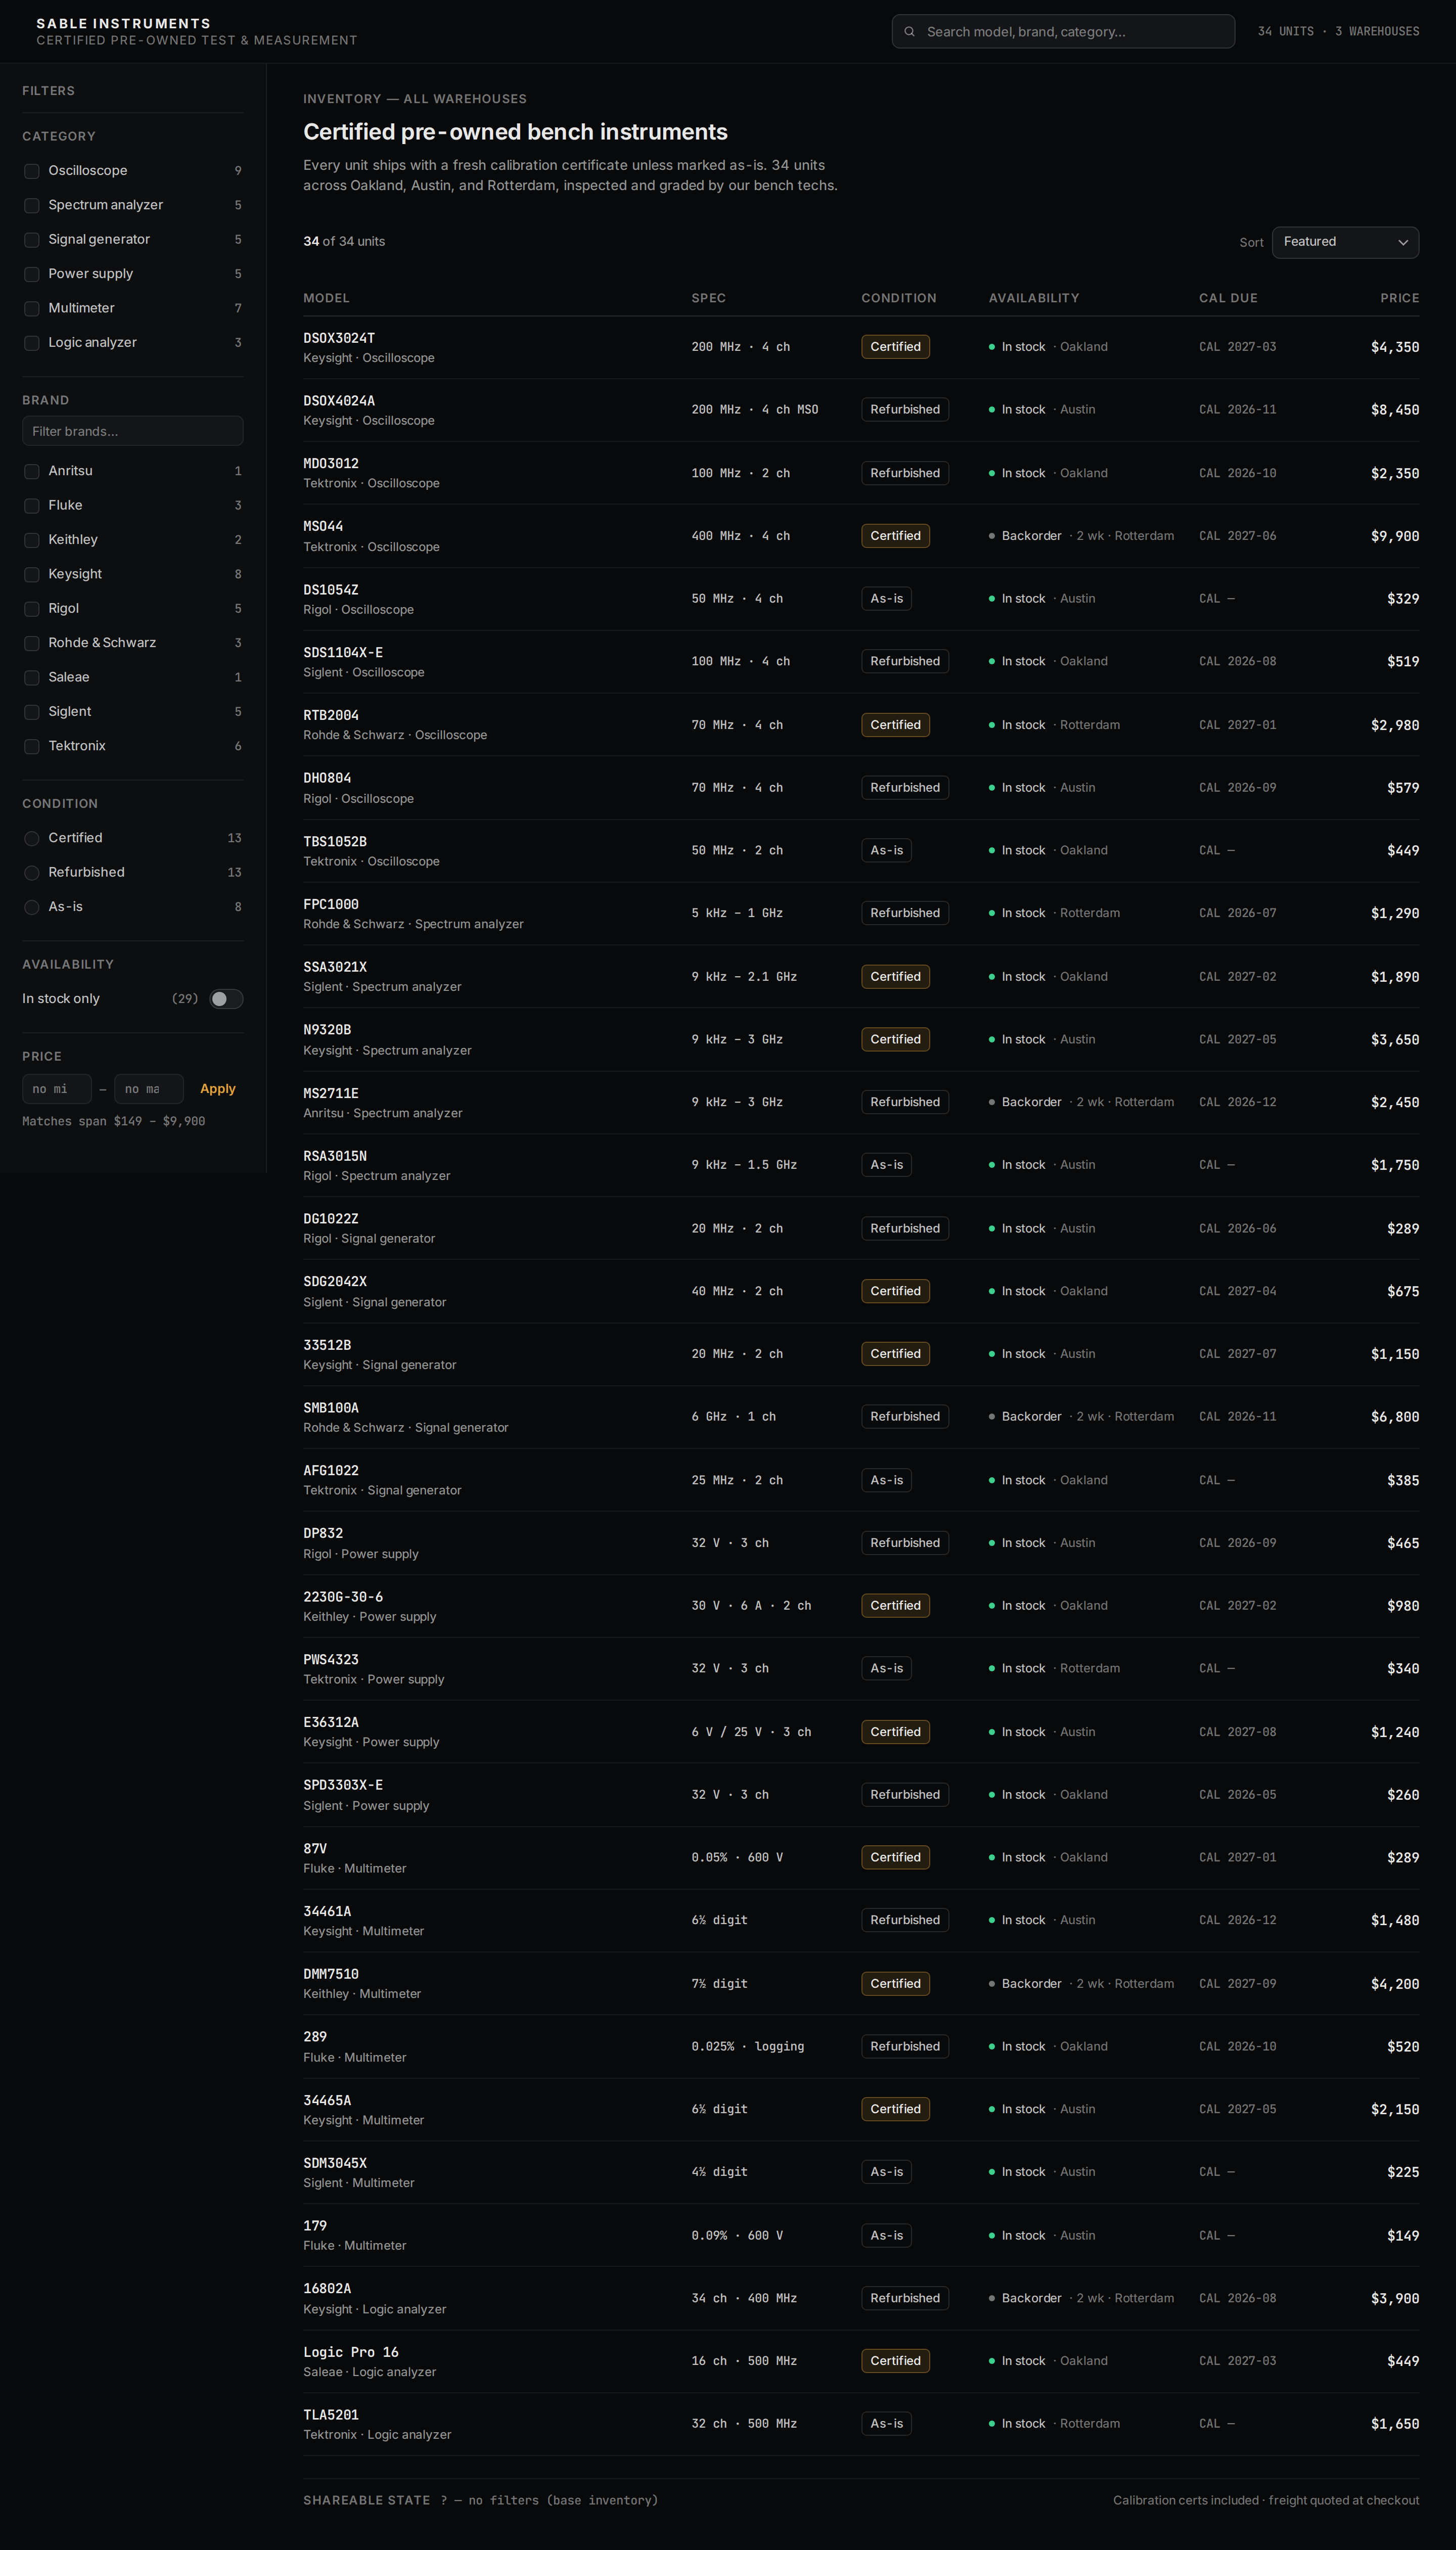Click the CAL DUE column header

click(1228, 298)
